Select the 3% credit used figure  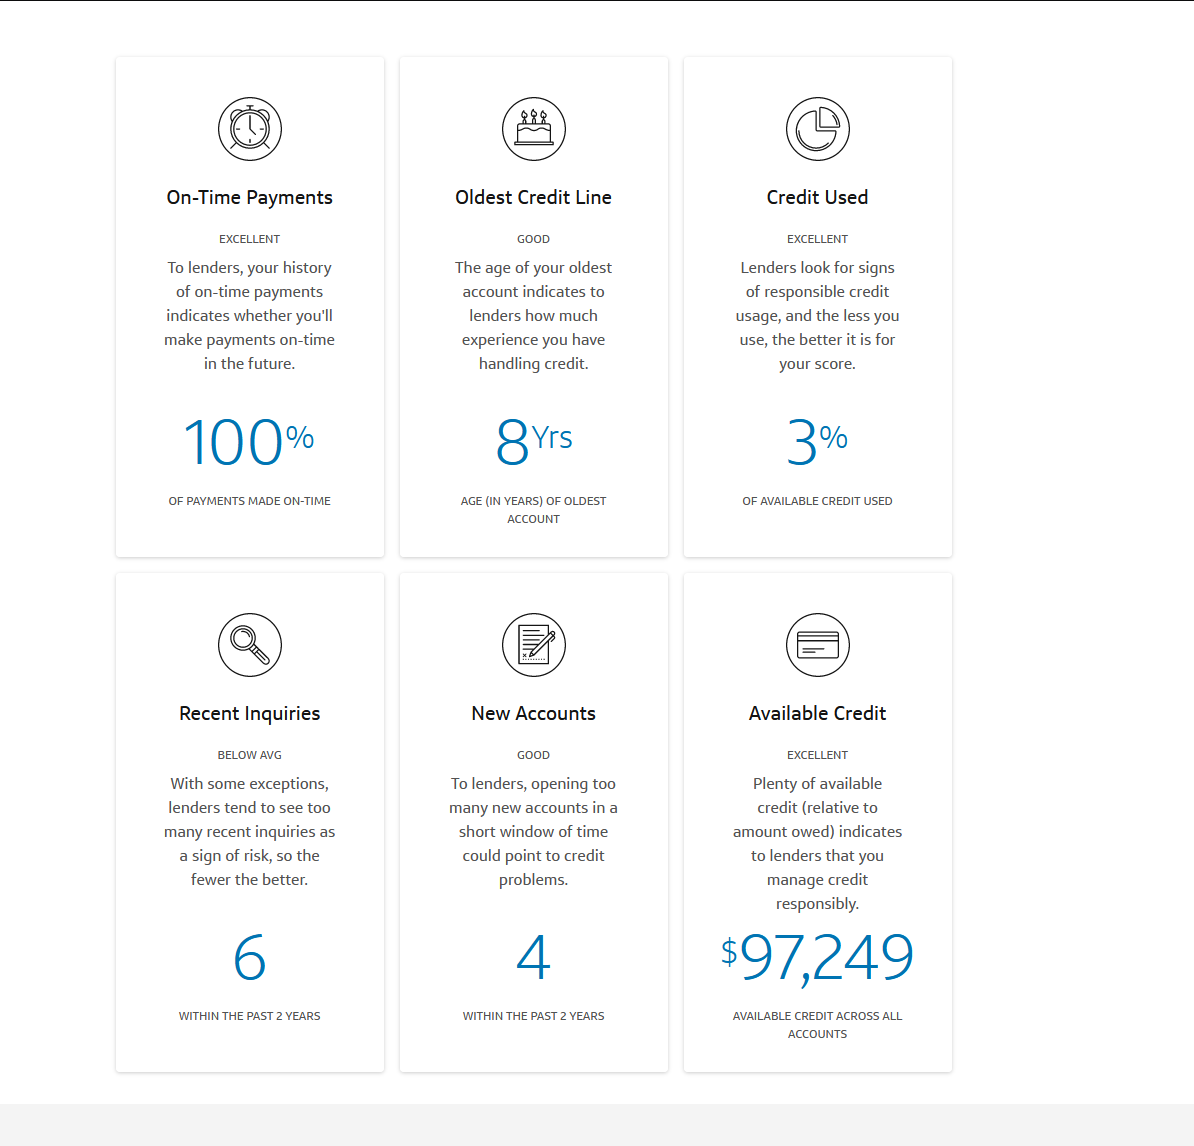point(816,442)
